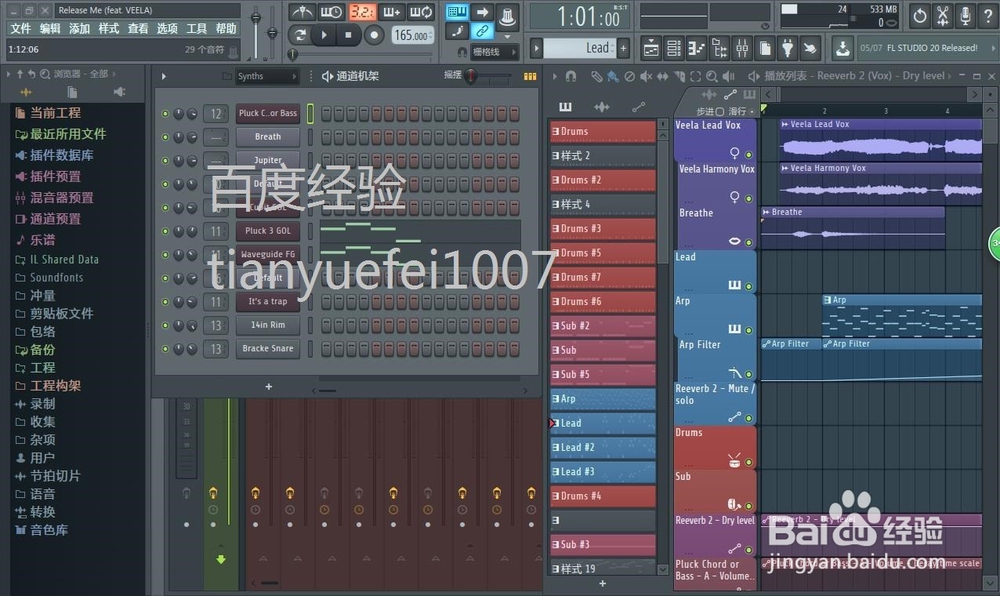Screen dimensions: 1000x596
Task: Mute the Veela Lead Vox track
Action: coord(749,154)
